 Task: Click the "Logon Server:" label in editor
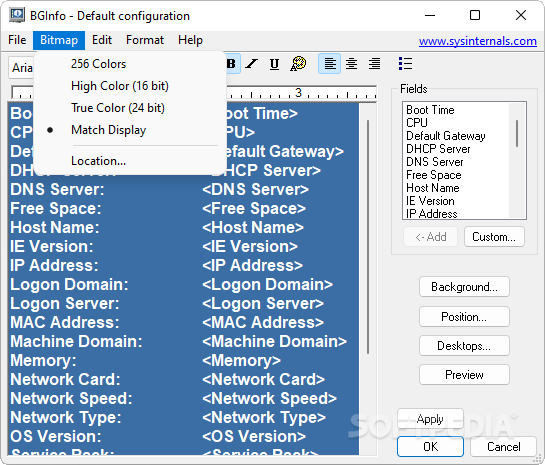64,303
